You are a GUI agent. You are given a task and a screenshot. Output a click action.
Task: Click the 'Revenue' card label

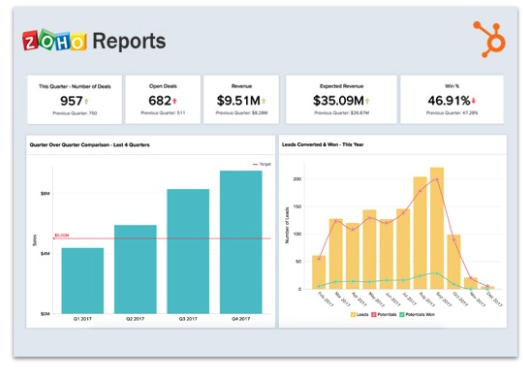pyautogui.click(x=241, y=86)
